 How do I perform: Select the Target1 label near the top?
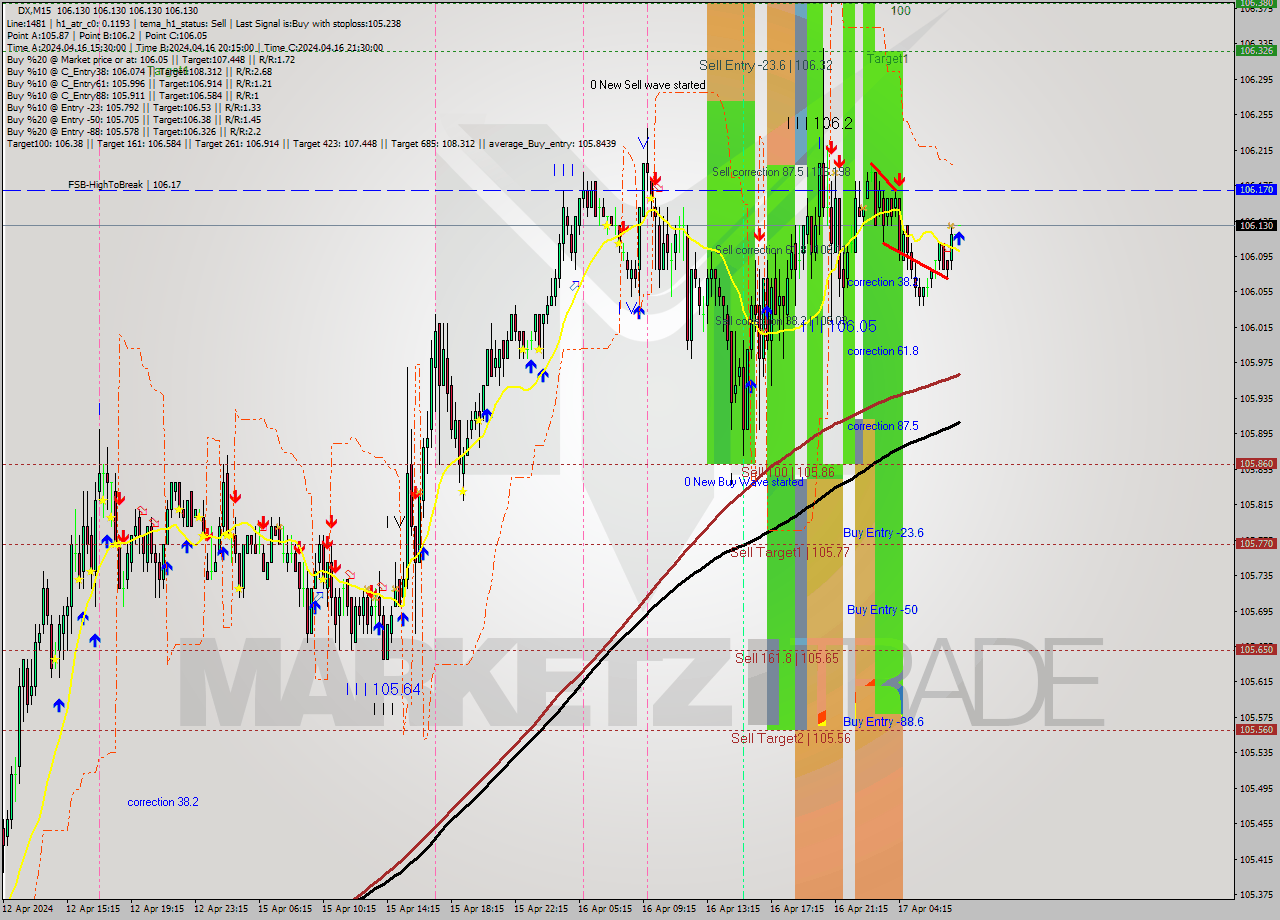(x=887, y=59)
